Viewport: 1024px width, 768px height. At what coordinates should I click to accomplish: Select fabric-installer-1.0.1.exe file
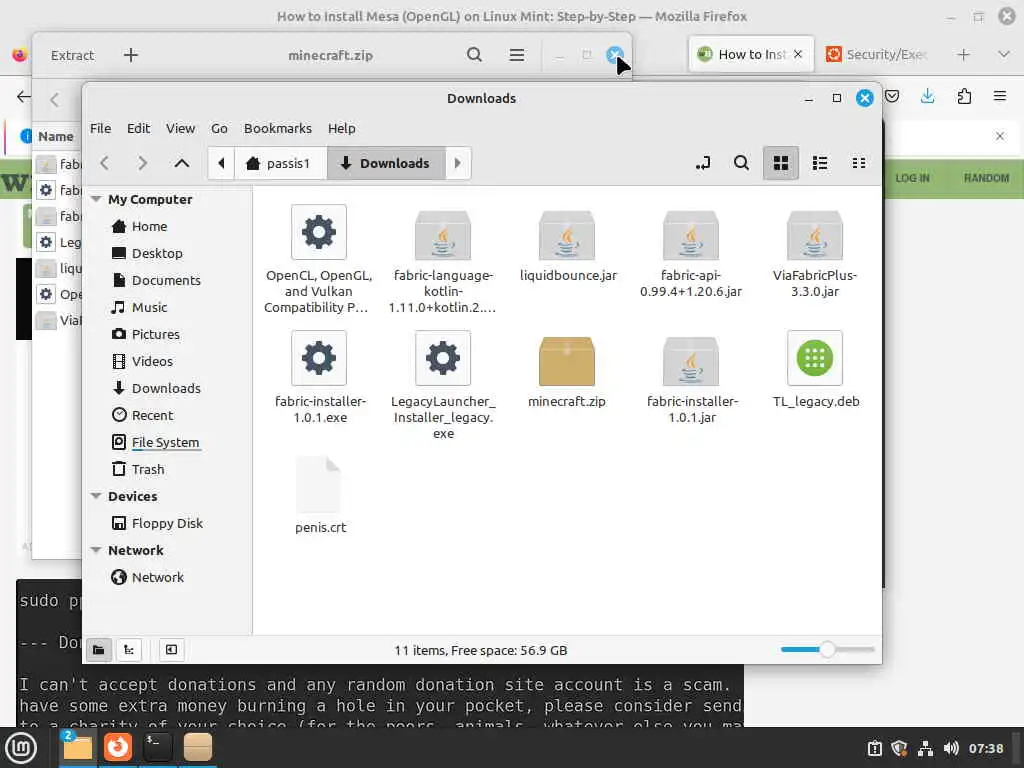(319, 377)
